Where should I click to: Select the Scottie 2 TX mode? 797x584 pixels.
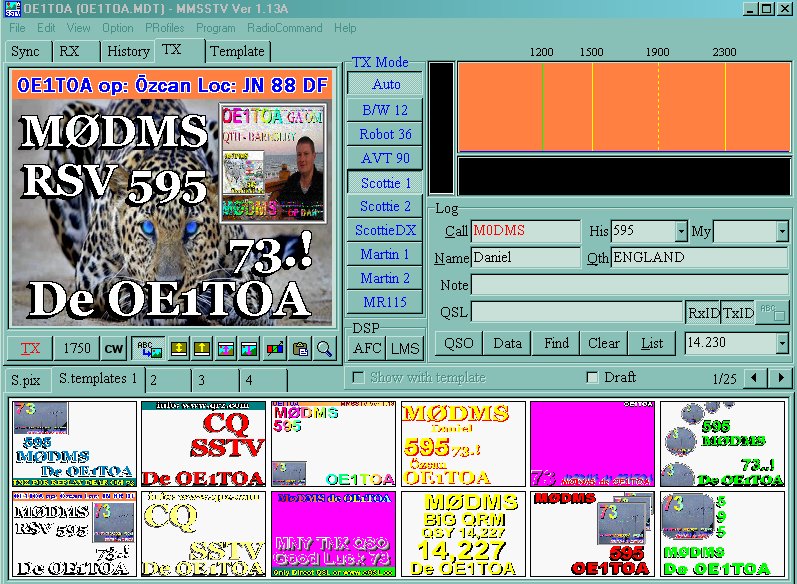[386, 206]
